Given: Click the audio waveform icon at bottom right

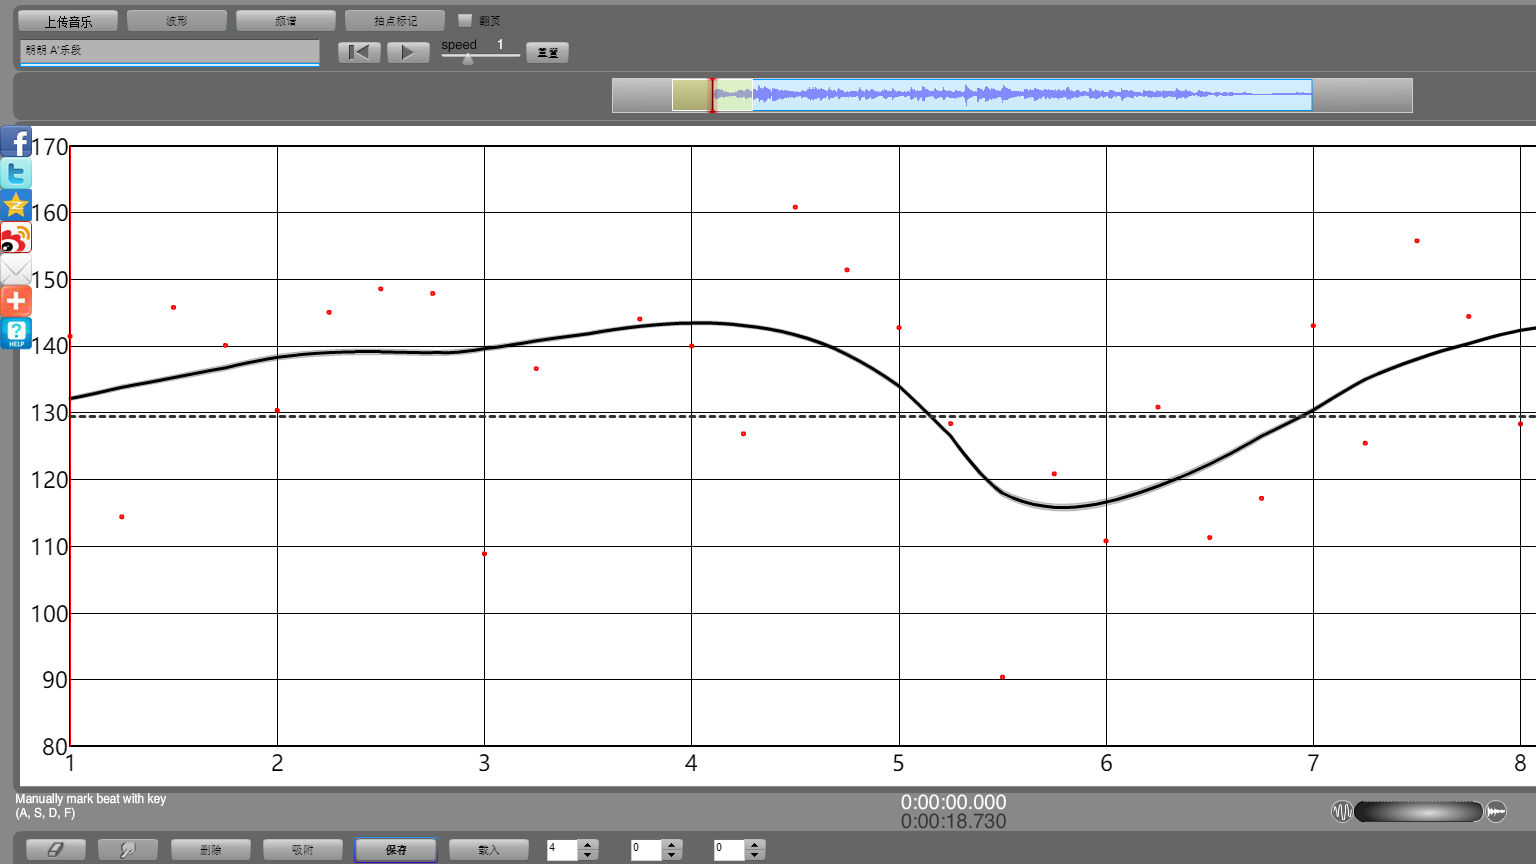Looking at the screenshot, I should (1496, 811).
